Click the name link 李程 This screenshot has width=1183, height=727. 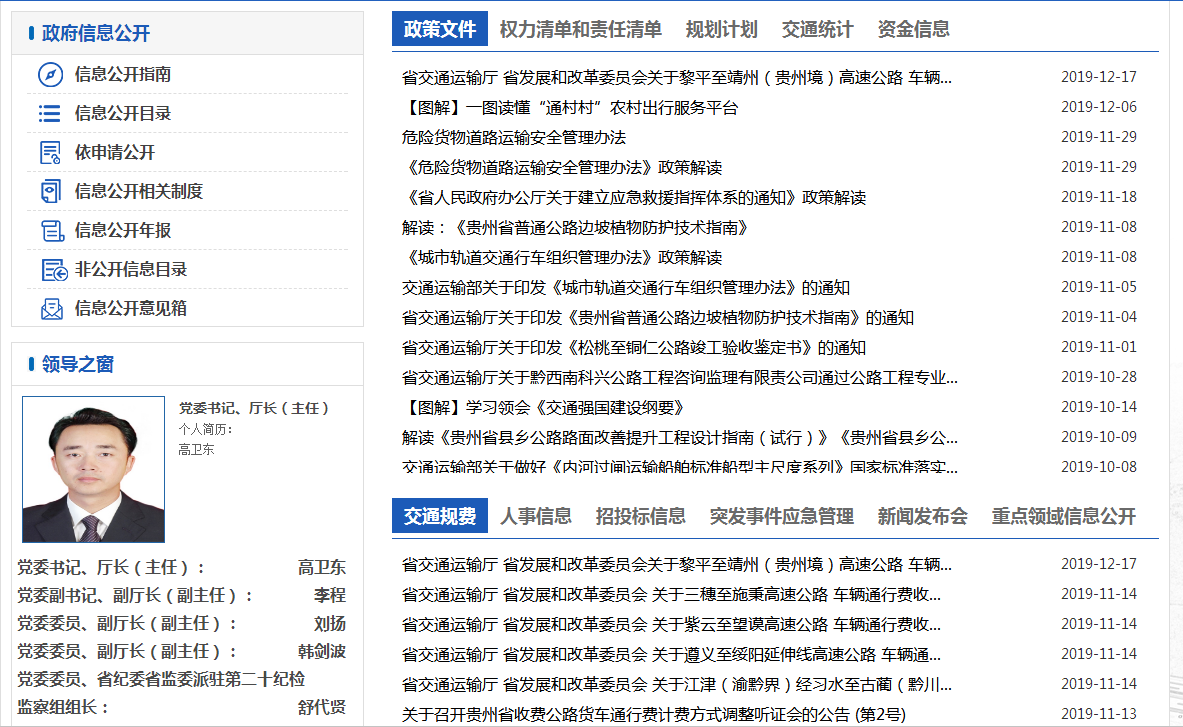[x=329, y=596]
